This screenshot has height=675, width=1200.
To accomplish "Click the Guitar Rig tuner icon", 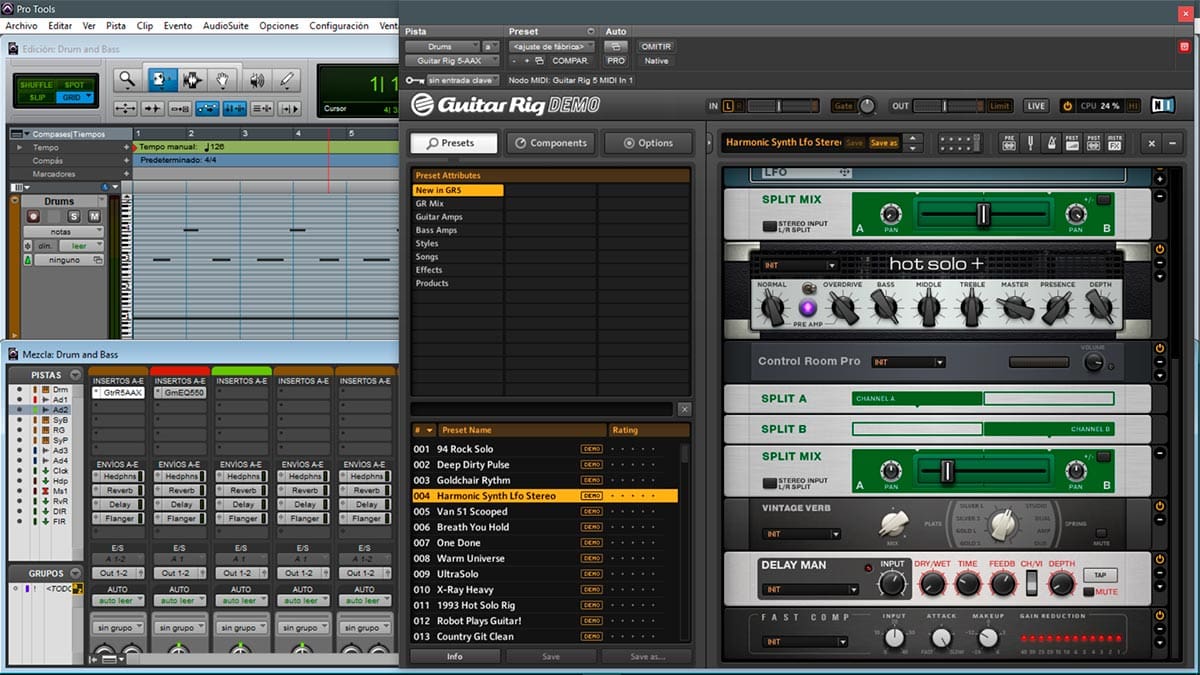I will pyautogui.click(x=1030, y=143).
